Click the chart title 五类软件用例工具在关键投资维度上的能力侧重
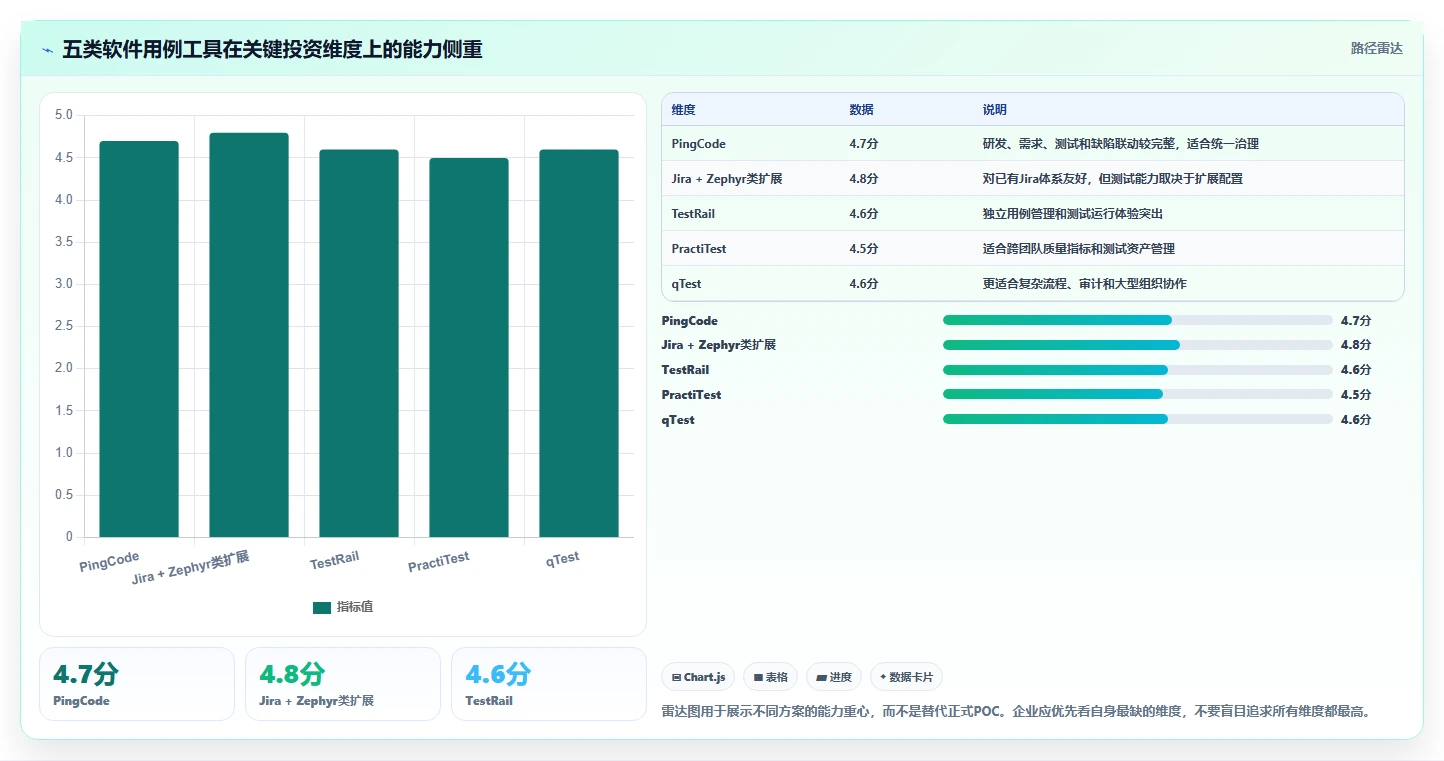 [x=272, y=50]
